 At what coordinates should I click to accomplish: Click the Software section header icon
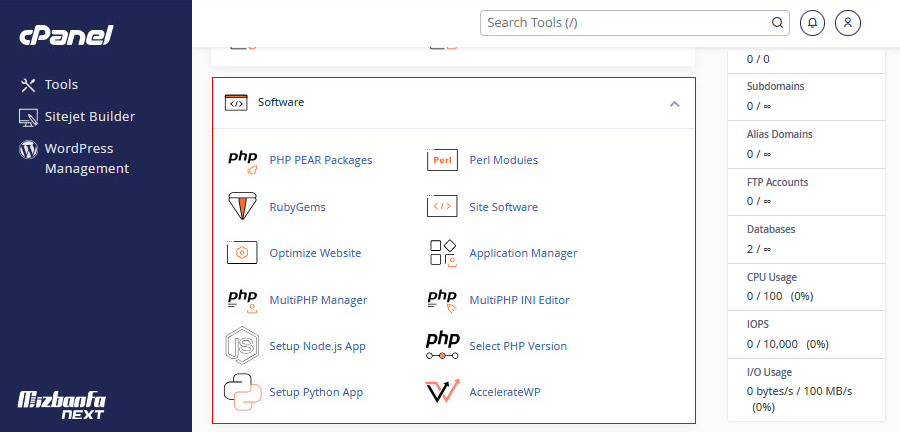236,103
